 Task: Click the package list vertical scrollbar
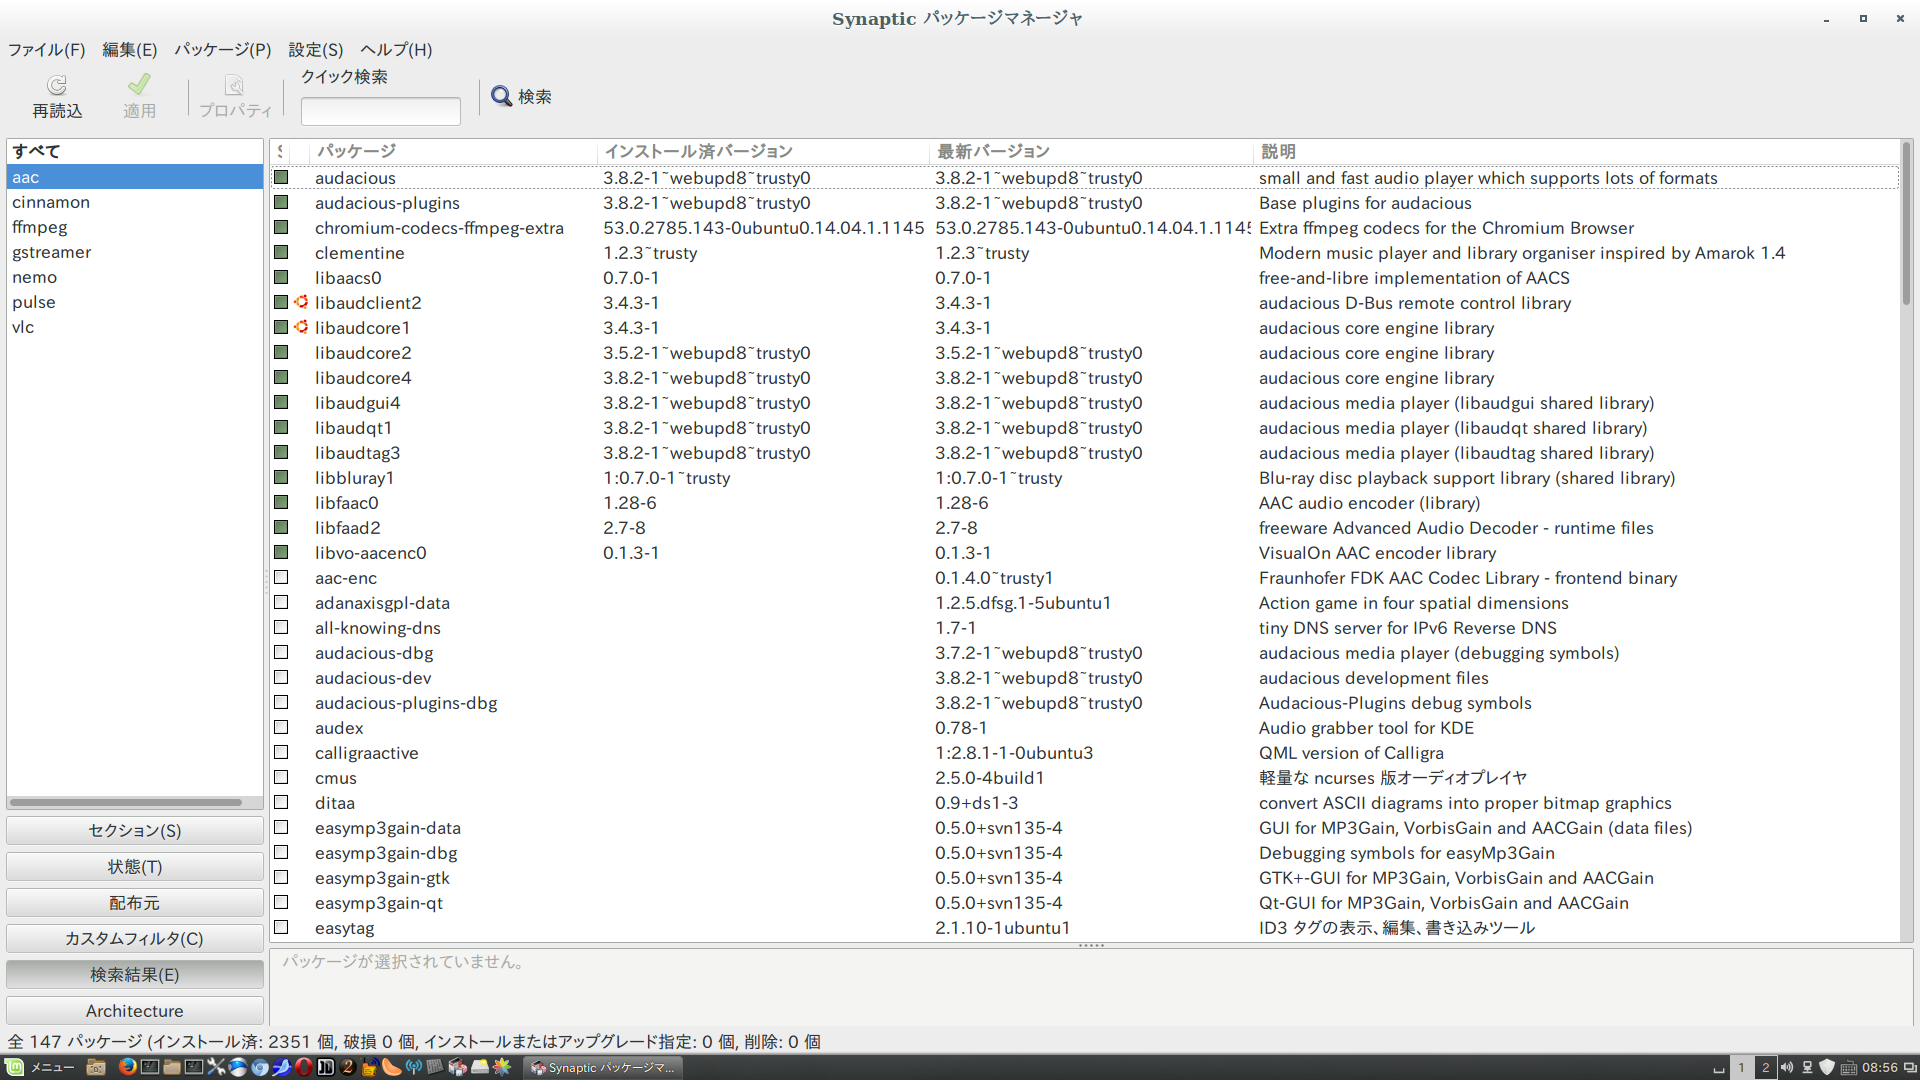(x=1906, y=225)
